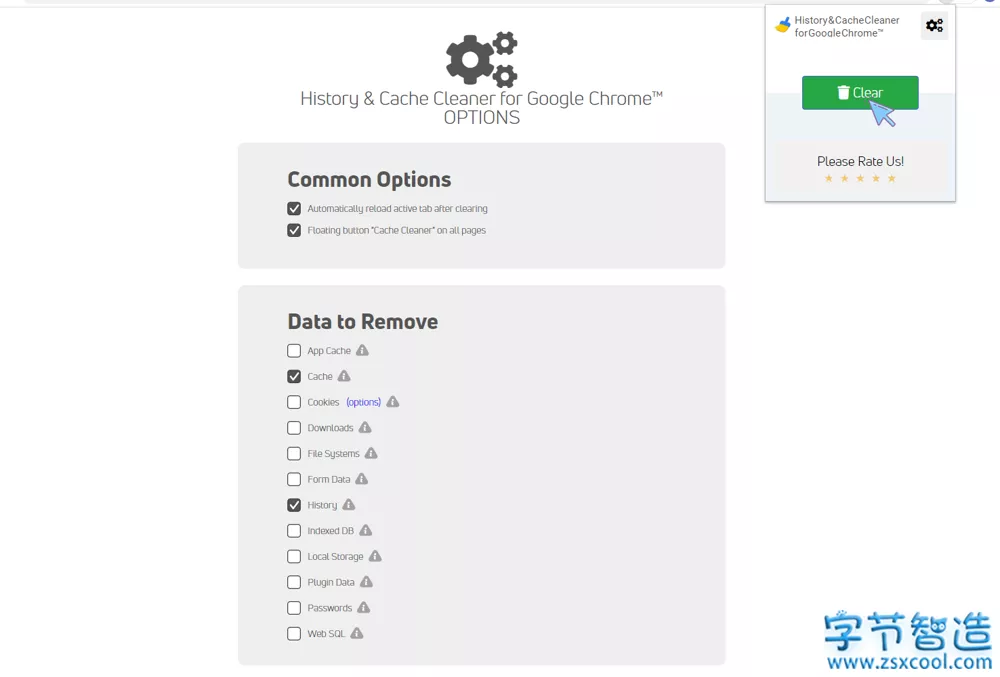The image size is (1000, 677).
Task: Click the warning icon next to History
Action: (x=349, y=505)
